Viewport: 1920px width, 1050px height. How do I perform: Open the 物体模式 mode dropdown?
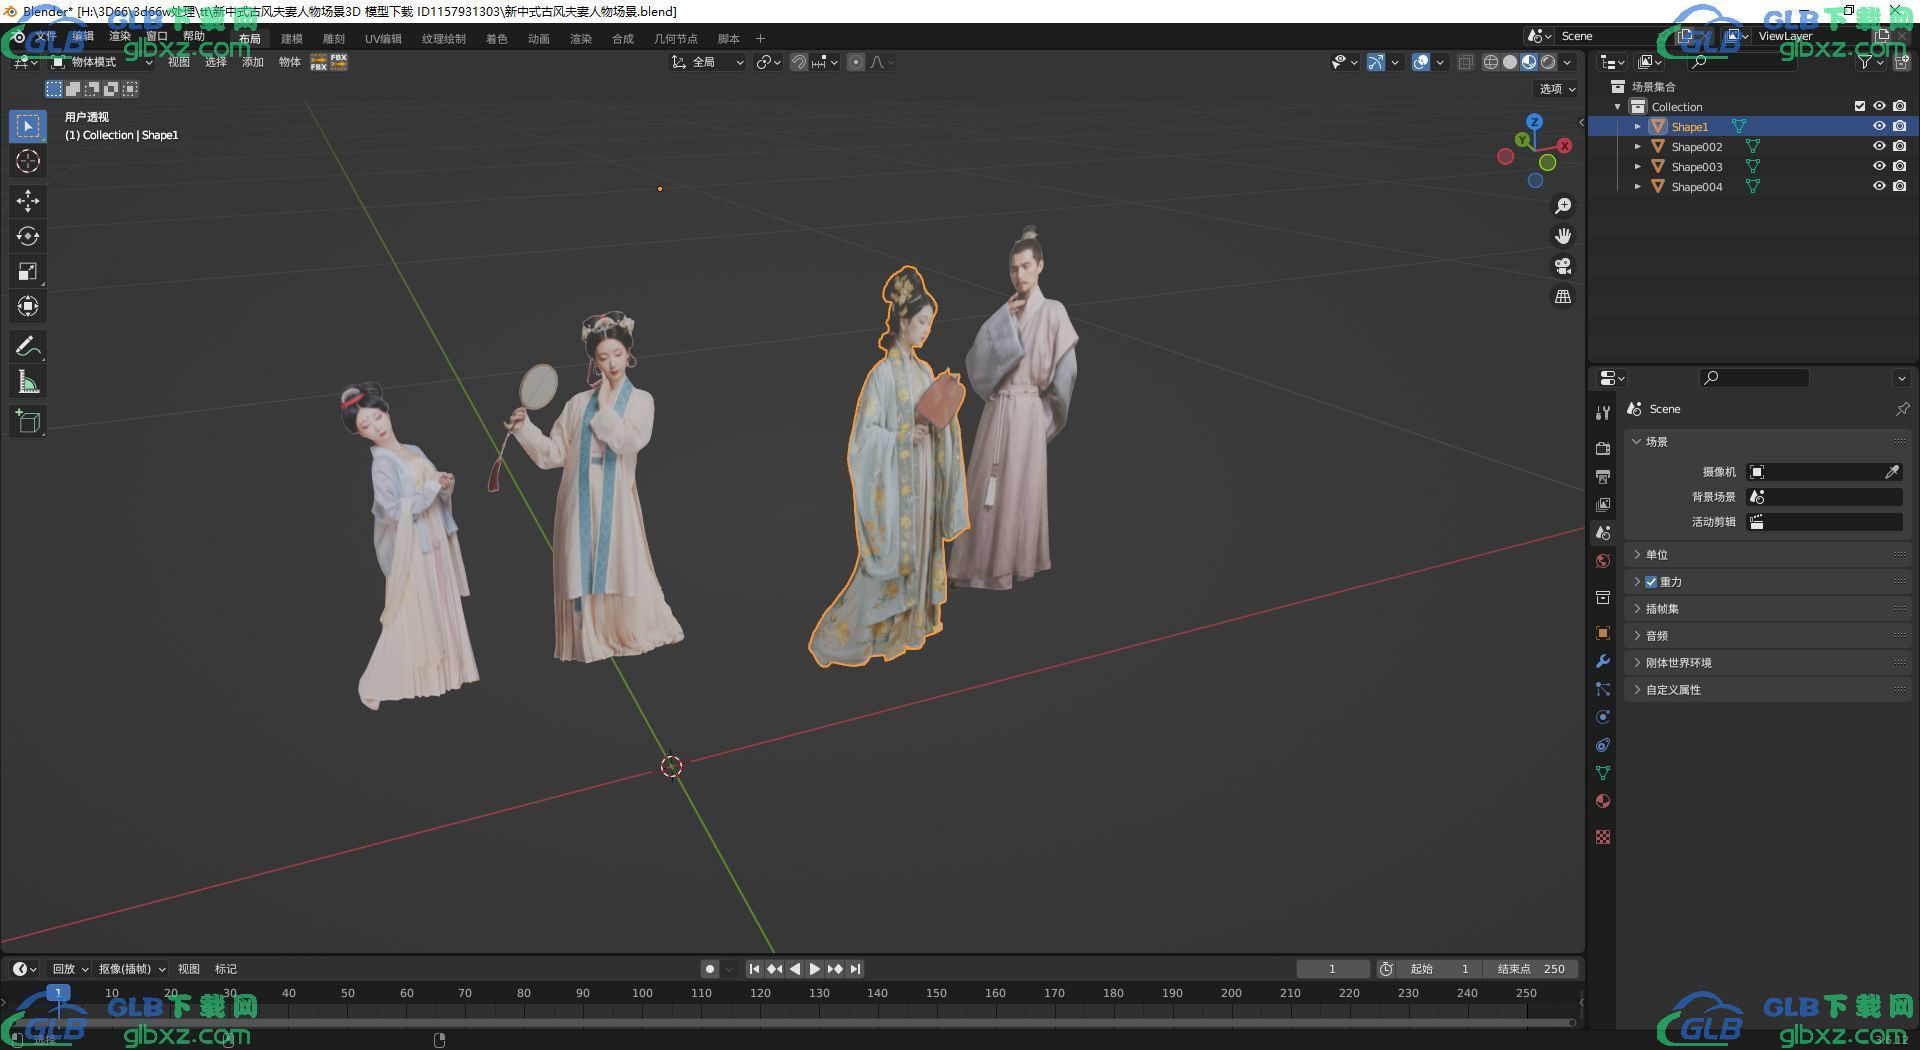103,62
